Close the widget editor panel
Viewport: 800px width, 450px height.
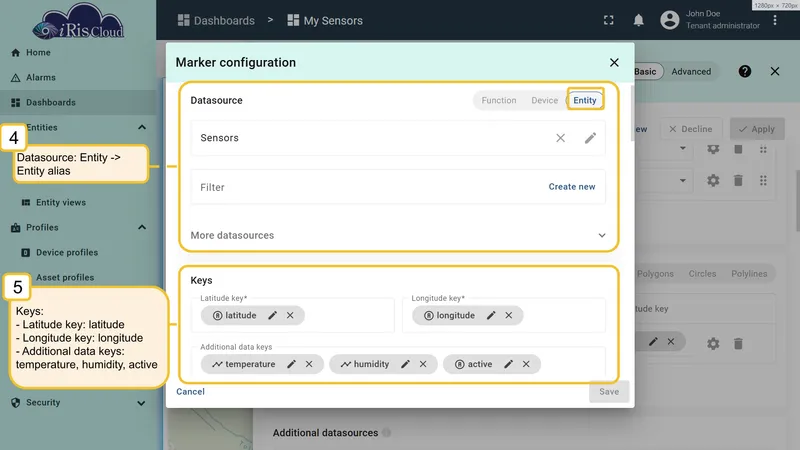click(774, 71)
